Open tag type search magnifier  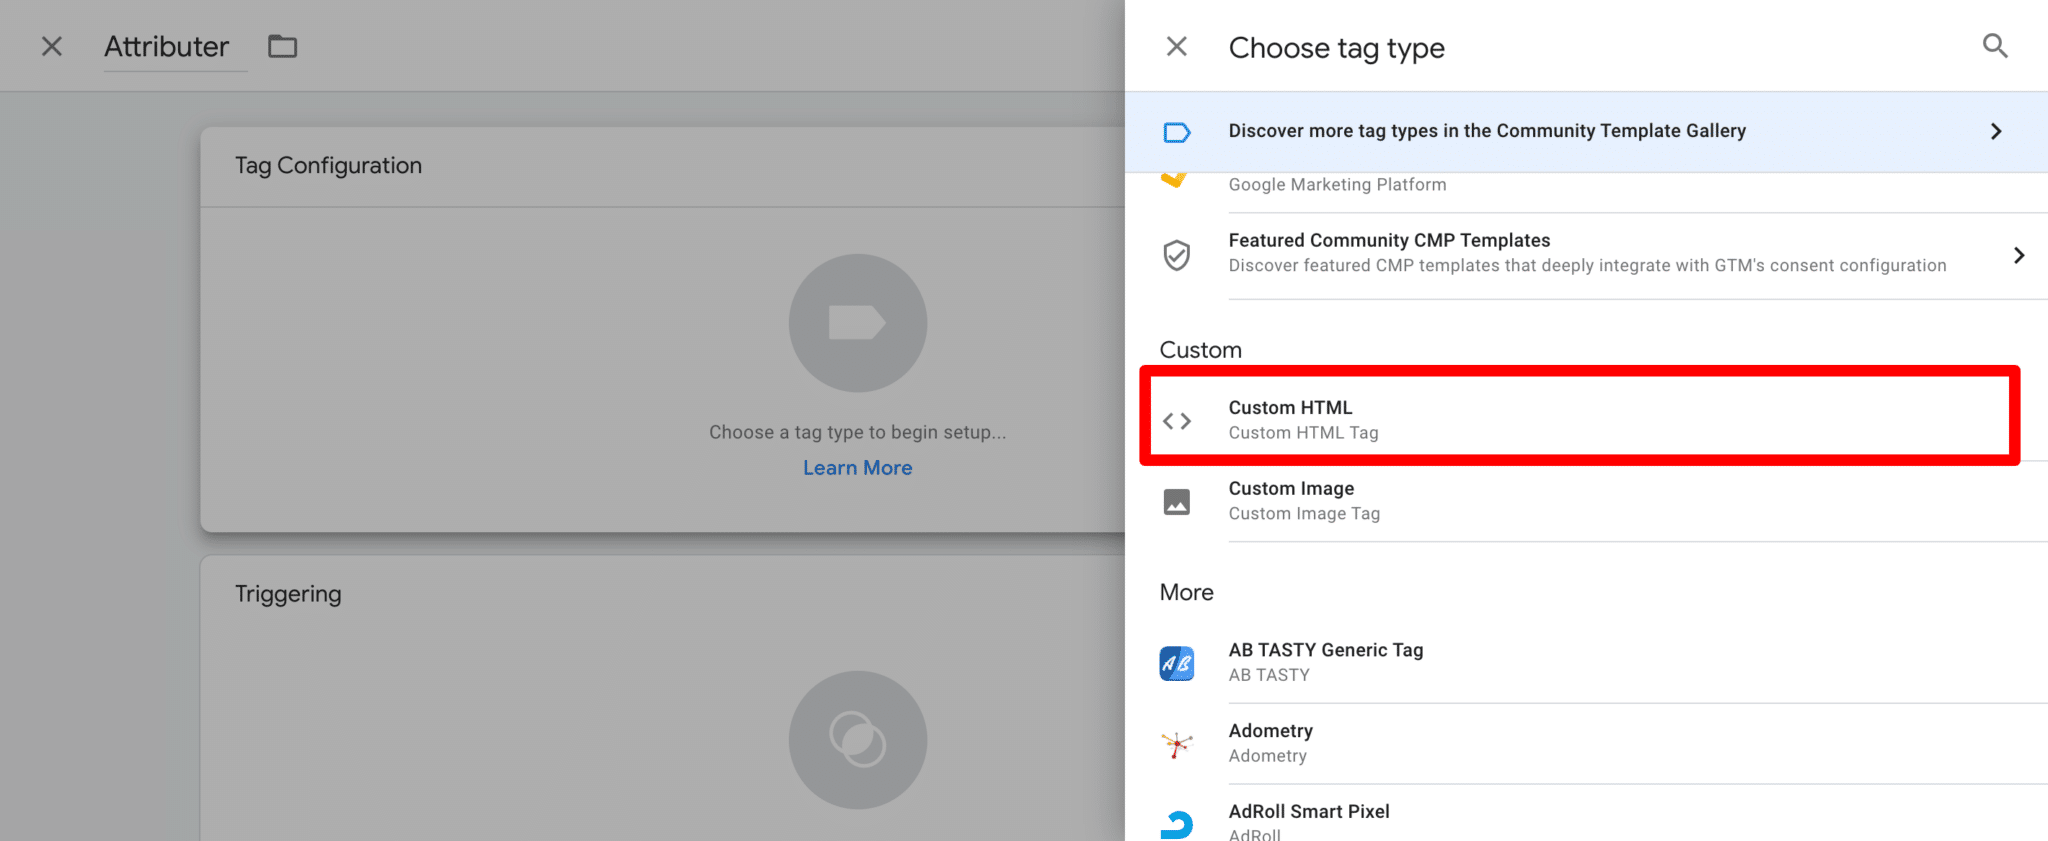(x=1995, y=46)
